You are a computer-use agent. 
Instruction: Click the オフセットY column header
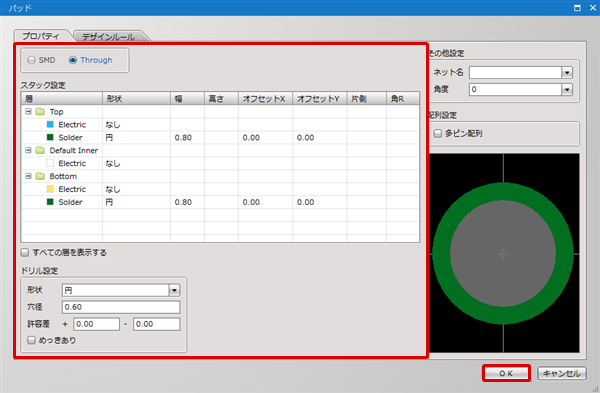[320, 98]
